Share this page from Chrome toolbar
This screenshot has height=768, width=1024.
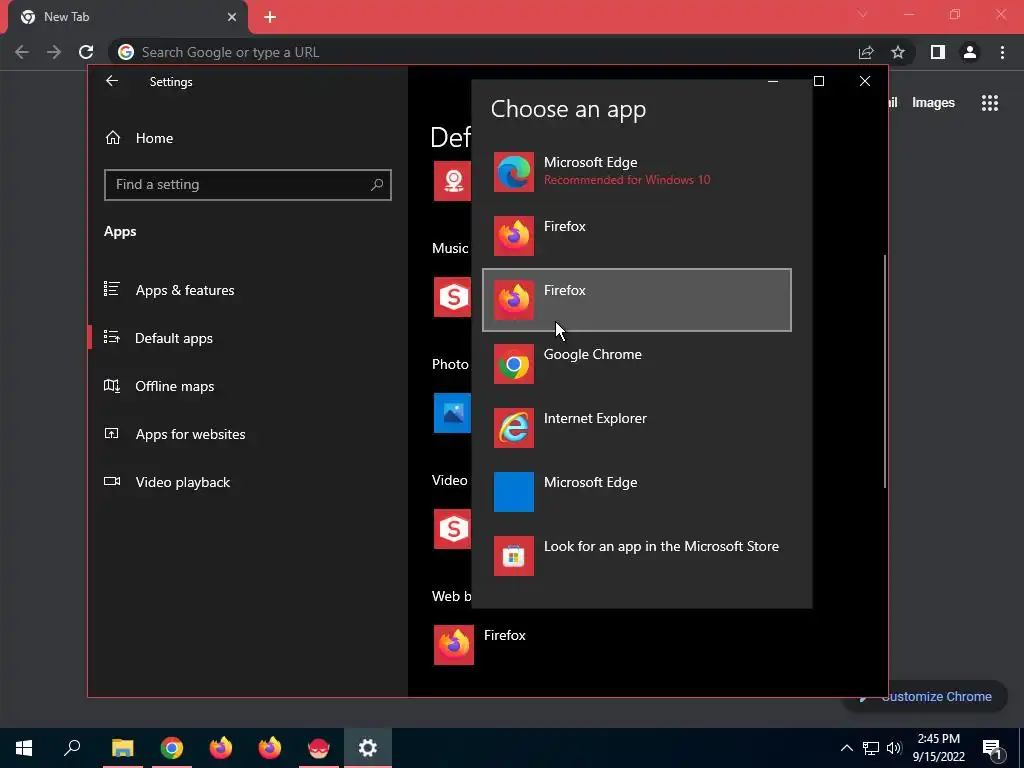(x=866, y=52)
